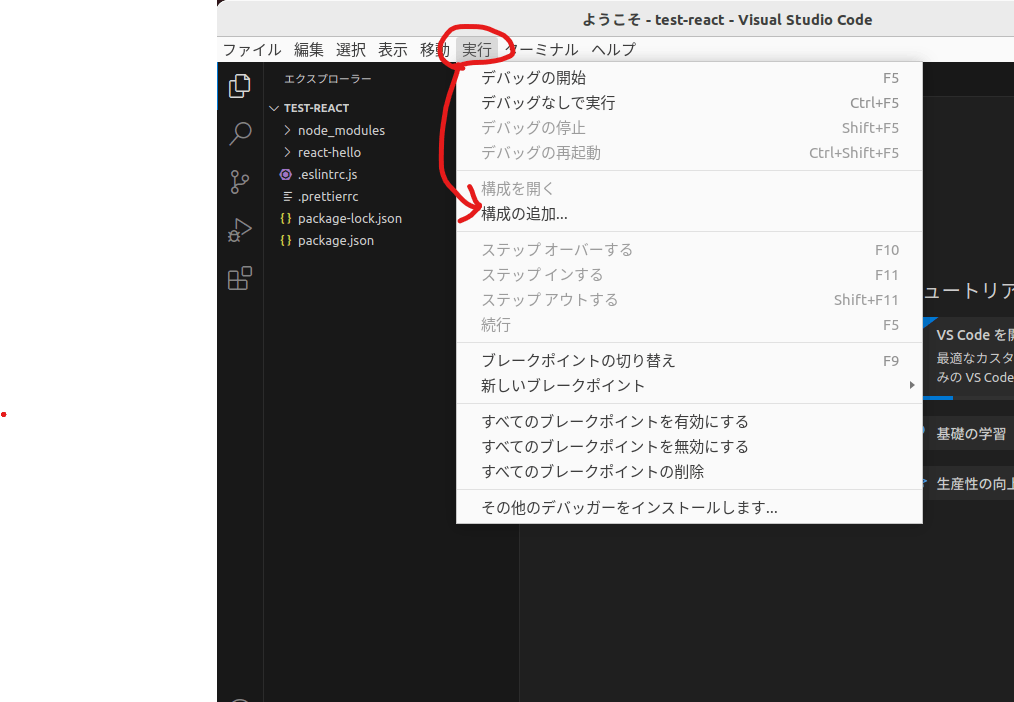Open the ターミナル menu
The height and width of the screenshot is (702, 1014).
click(541, 50)
